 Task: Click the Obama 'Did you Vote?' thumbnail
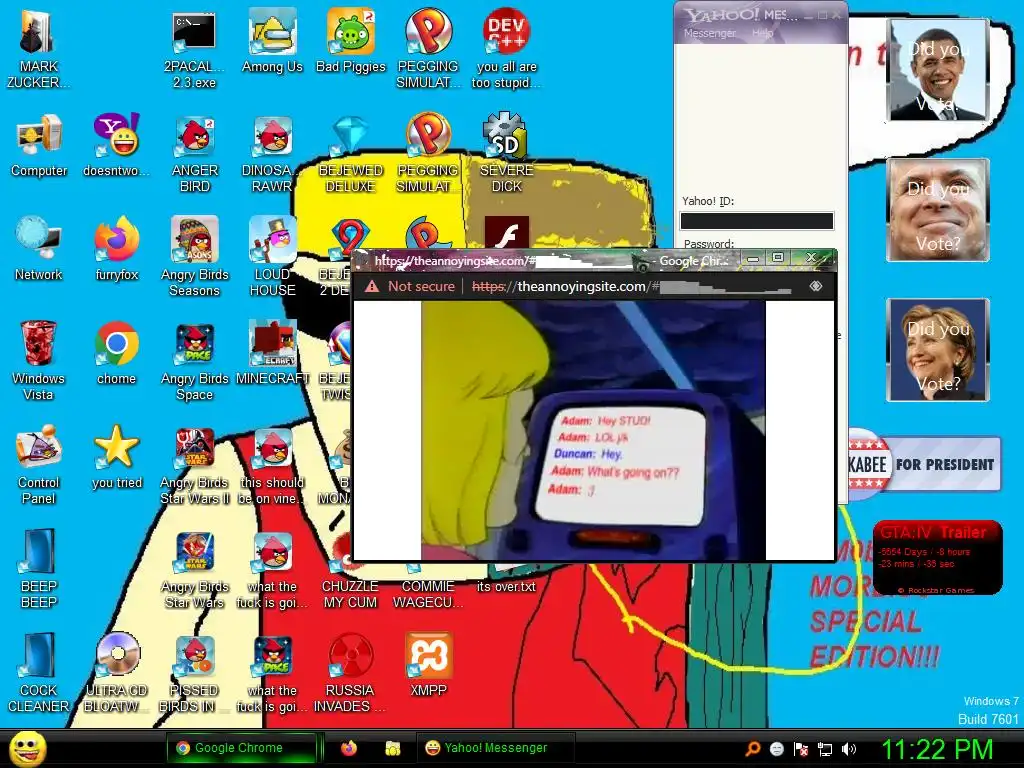(938, 69)
